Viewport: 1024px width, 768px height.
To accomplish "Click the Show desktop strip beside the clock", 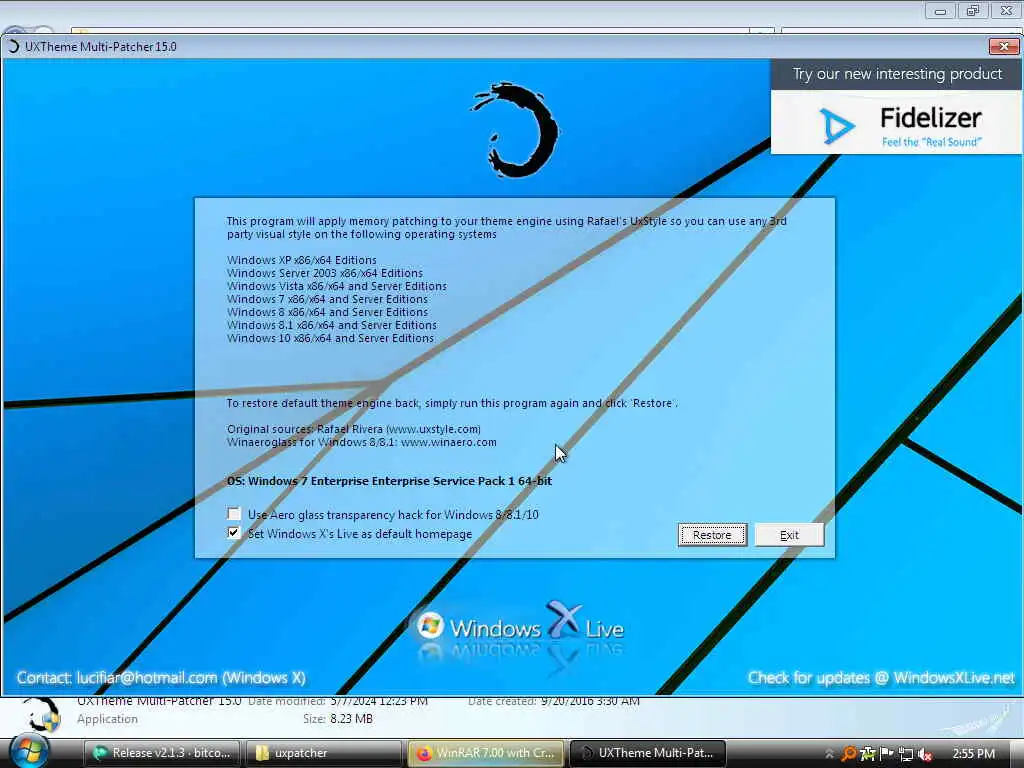I will click(x=1017, y=754).
